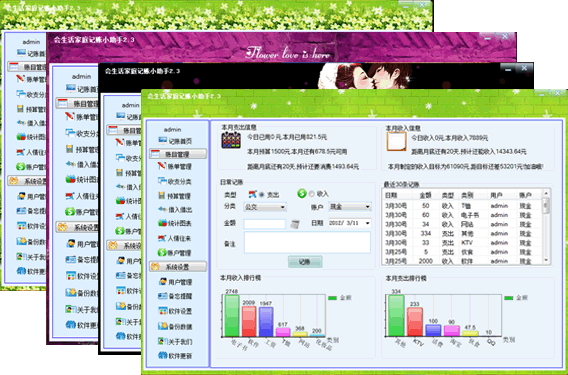Viewport: 568px width, 375px height.
Task: Open 人情往来 icon in the front green window
Action: 162,238
